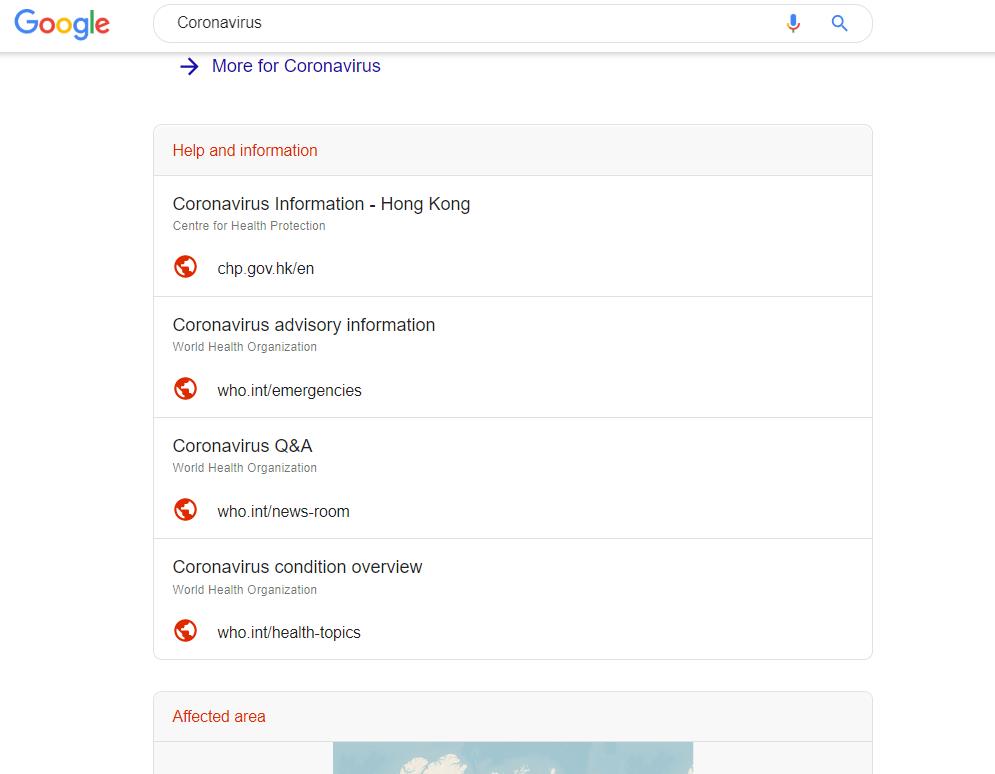Start voice search with microphone icon
Viewport: 995px width, 774px height.
click(793, 24)
